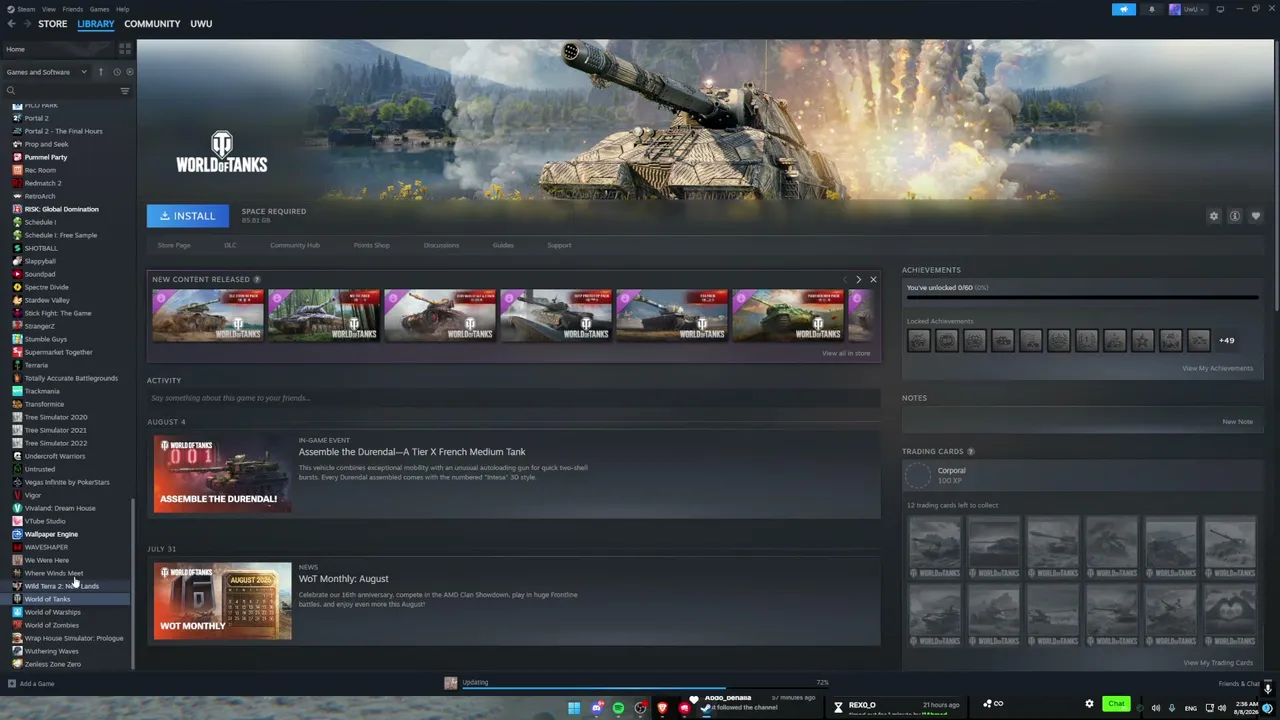Open the notifications bell
This screenshot has height=720, width=1280.
coord(1151,9)
